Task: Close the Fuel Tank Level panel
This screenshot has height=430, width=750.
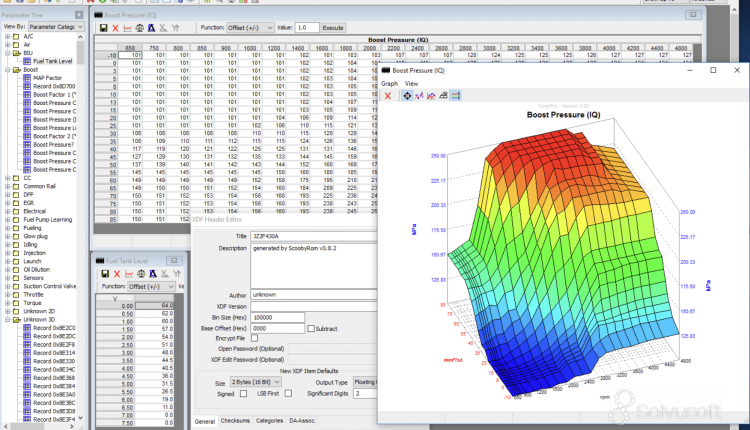Action: [x=174, y=261]
